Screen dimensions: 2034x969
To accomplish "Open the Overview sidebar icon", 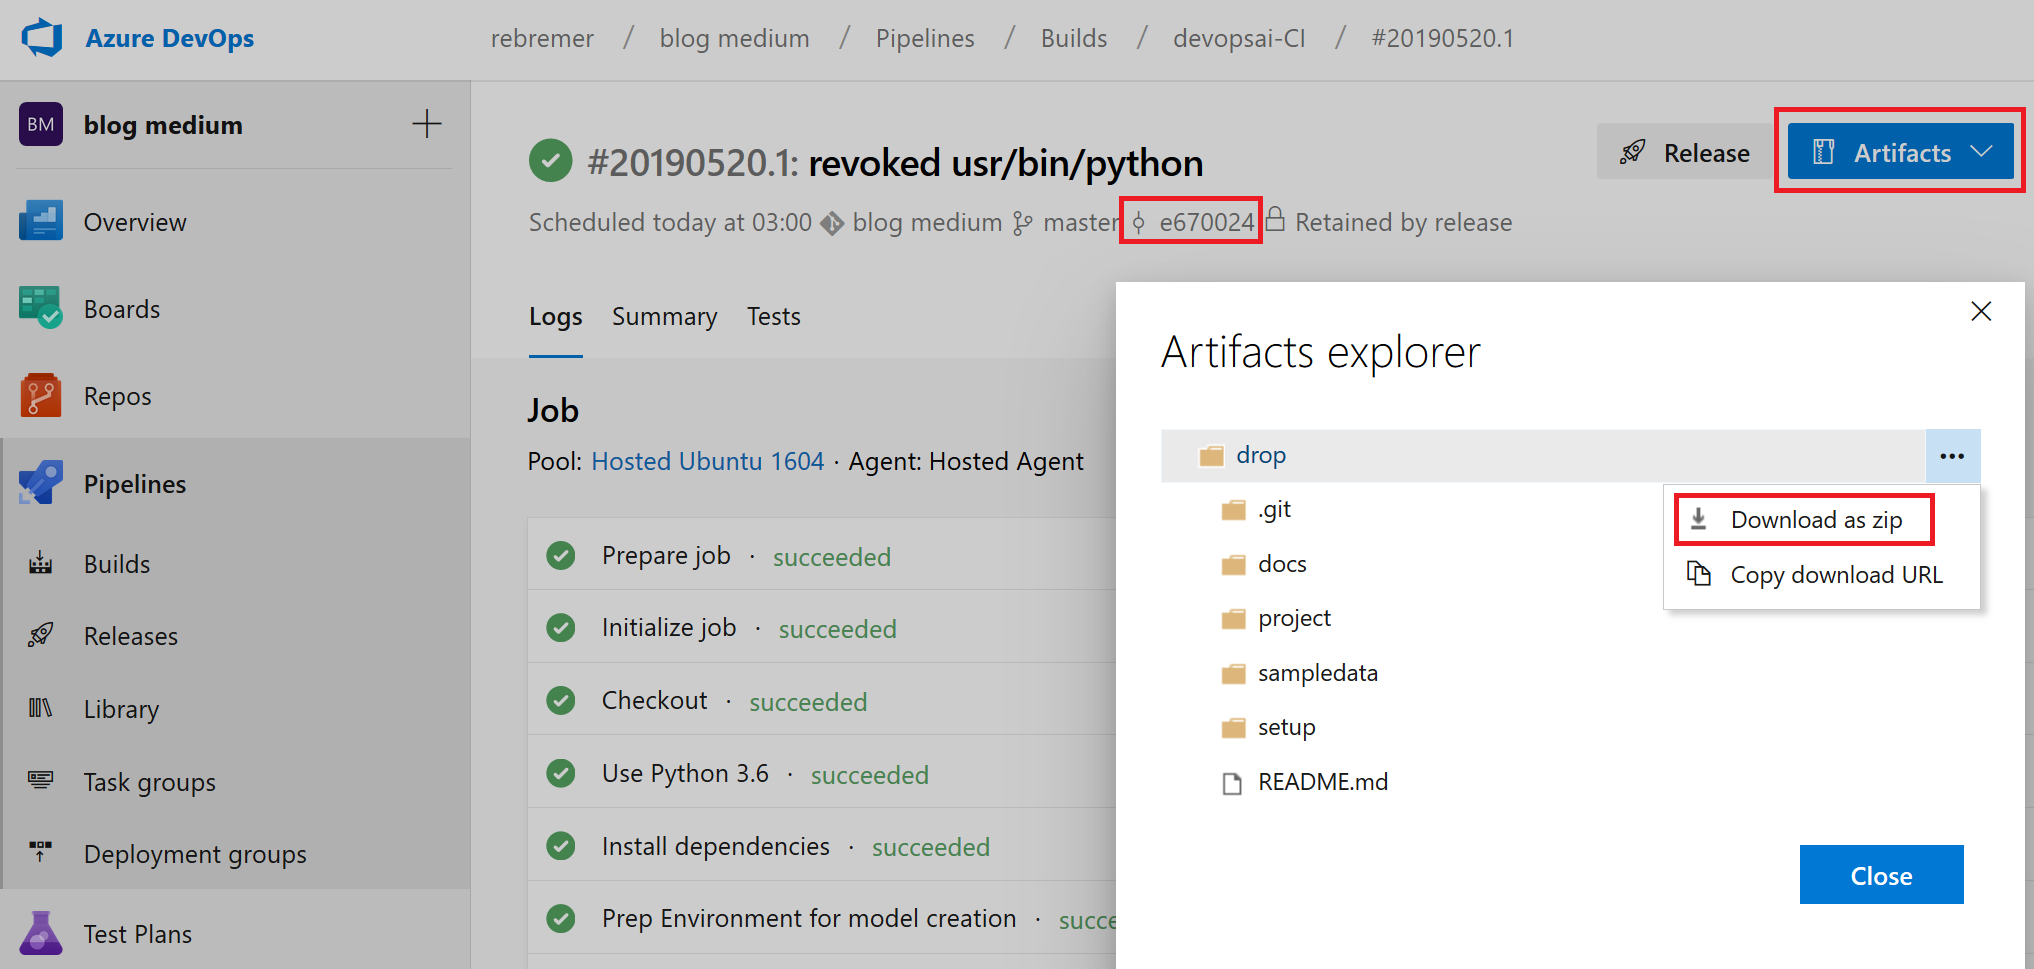I will pos(41,222).
